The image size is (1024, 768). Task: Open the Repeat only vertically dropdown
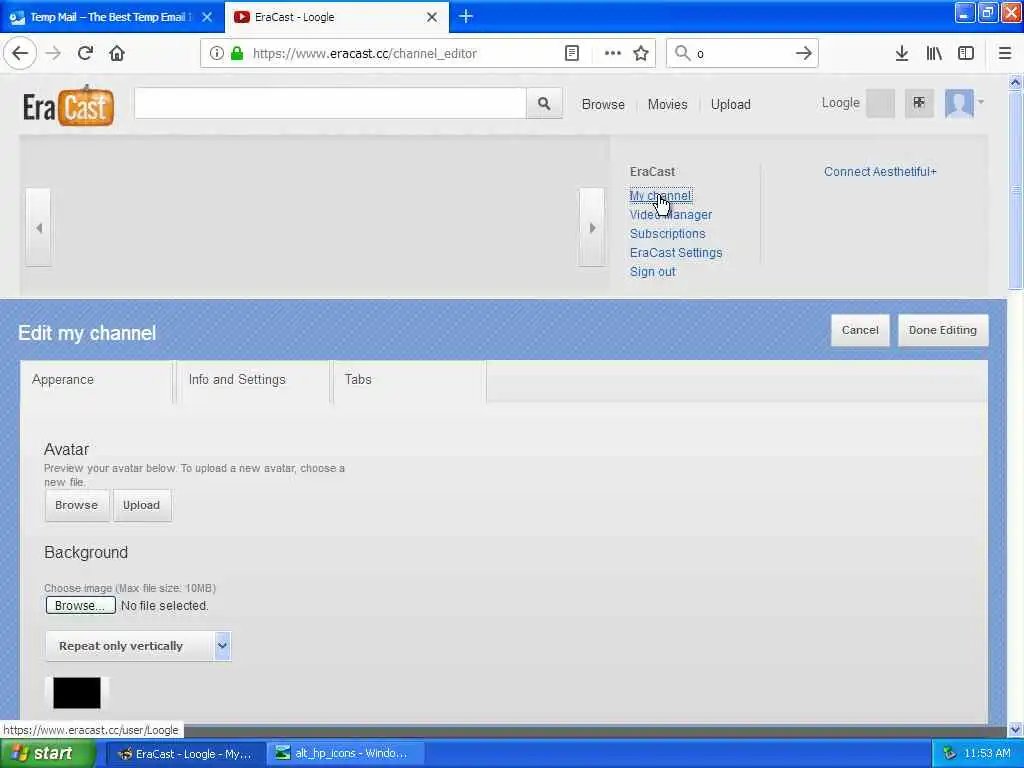[138, 646]
